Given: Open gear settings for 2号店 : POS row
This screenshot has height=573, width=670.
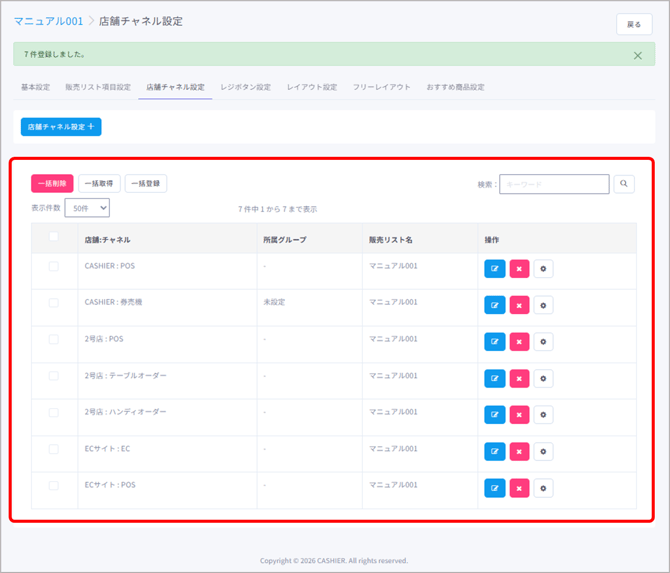Looking at the screenshot, I should pos(543,341).
